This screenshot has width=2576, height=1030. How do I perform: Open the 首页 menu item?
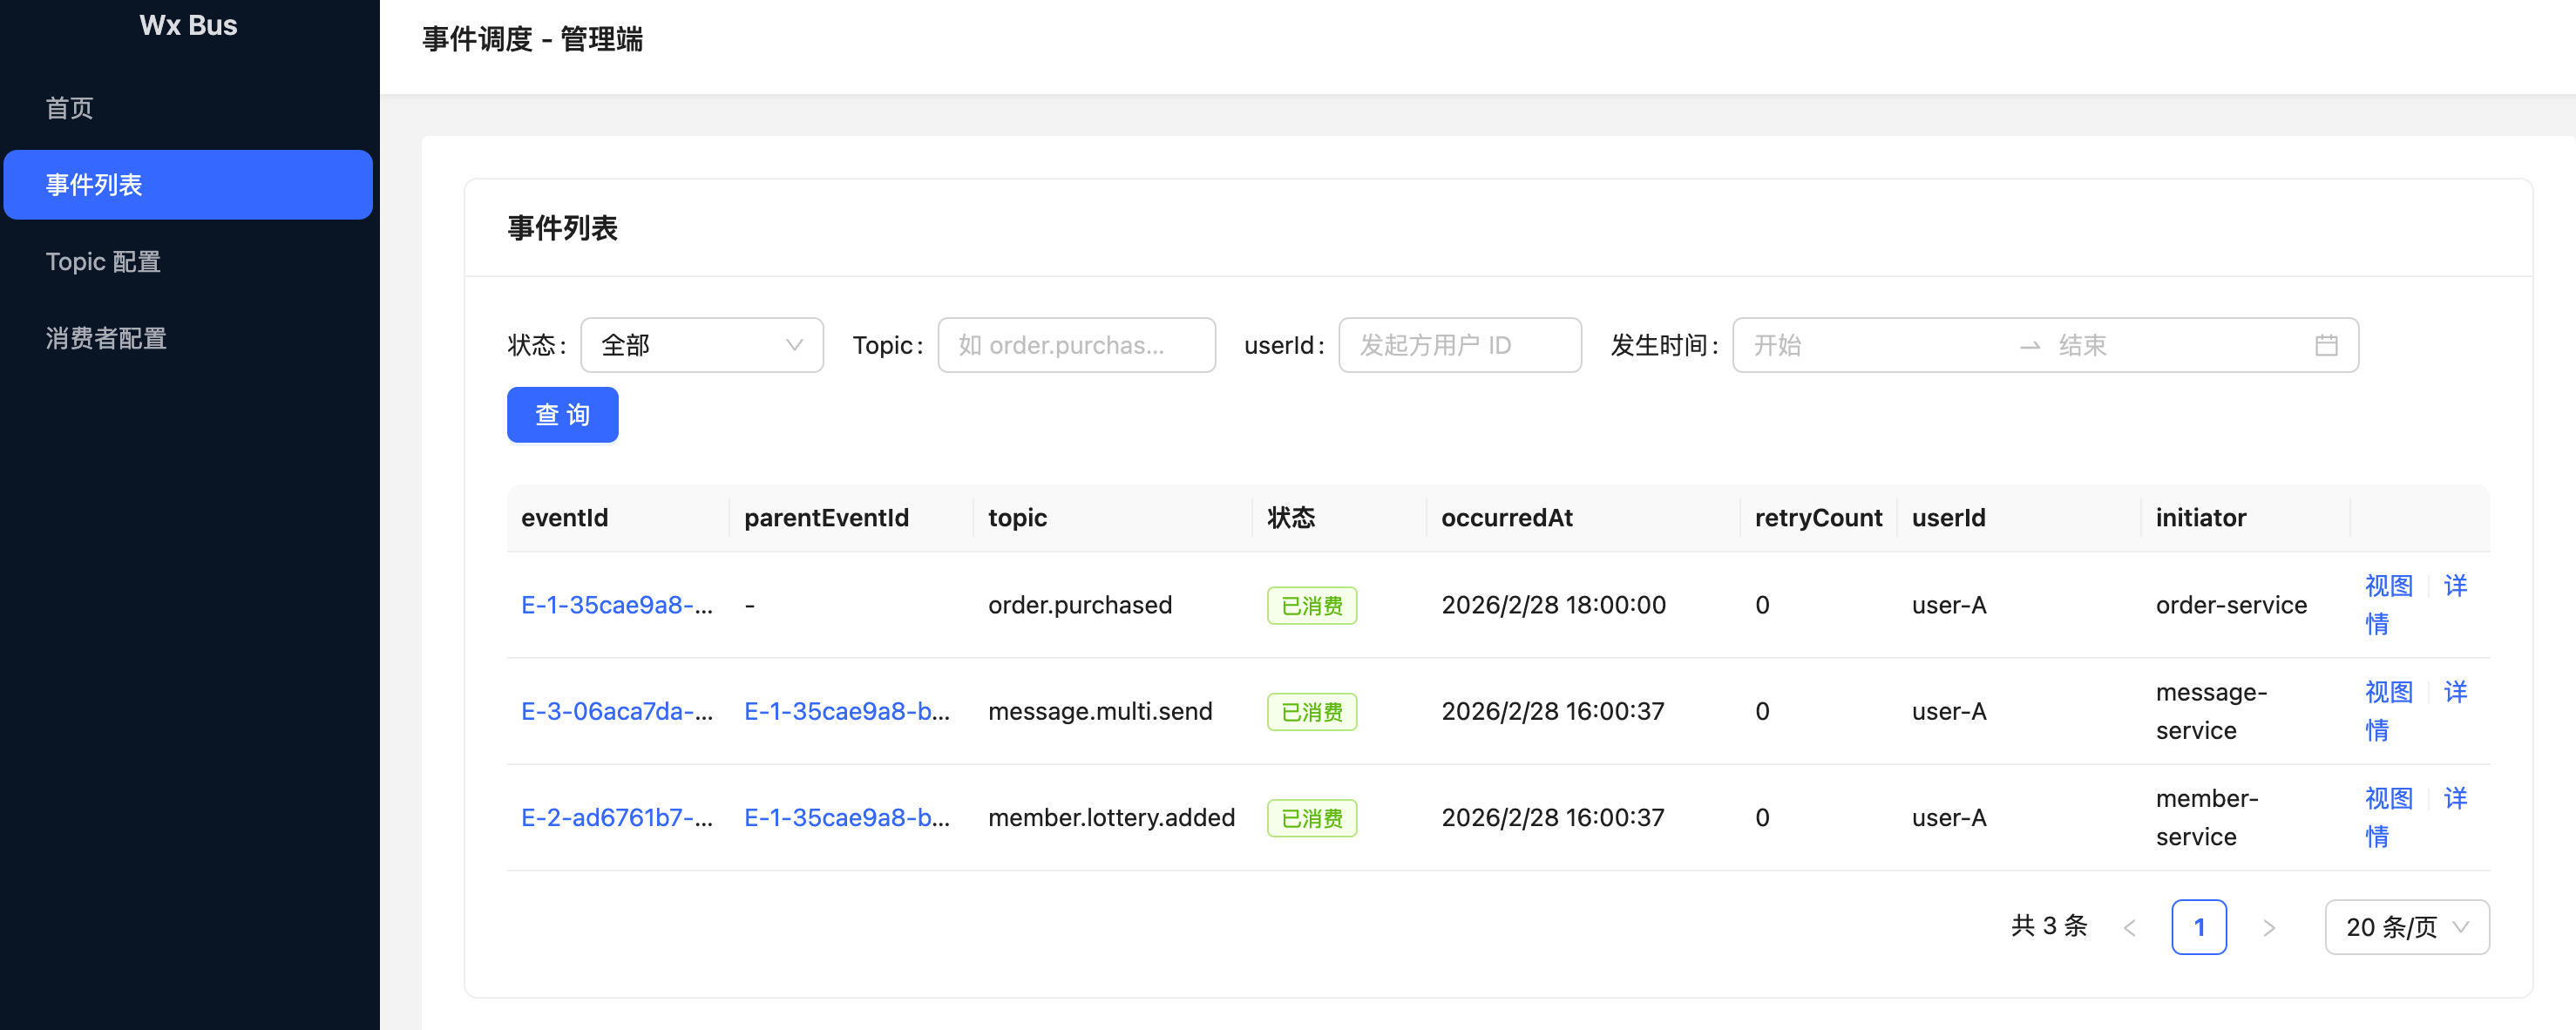click(70, 108)
